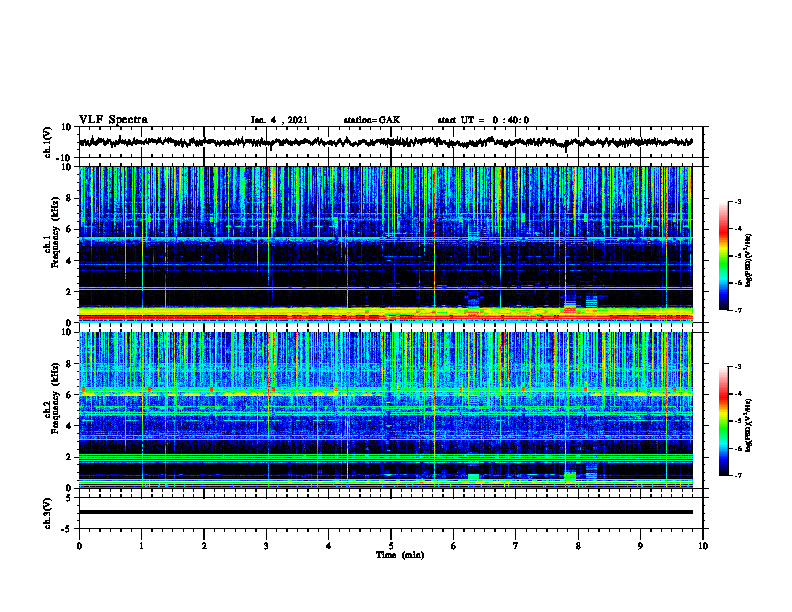Click the "ch.1(V)" axis label
The height and width of the screenshot is (612, 792).
pos(49,142)
